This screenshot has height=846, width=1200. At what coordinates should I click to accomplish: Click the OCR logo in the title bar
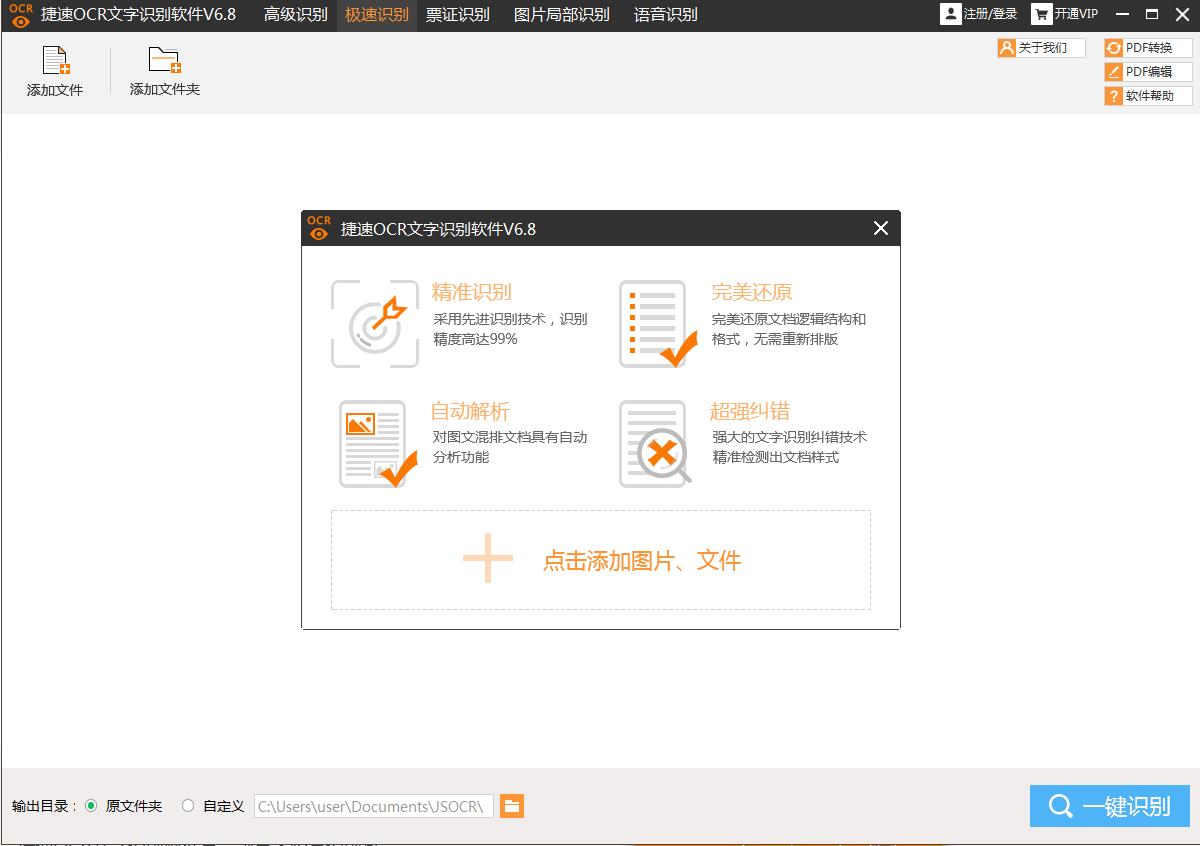19,15
